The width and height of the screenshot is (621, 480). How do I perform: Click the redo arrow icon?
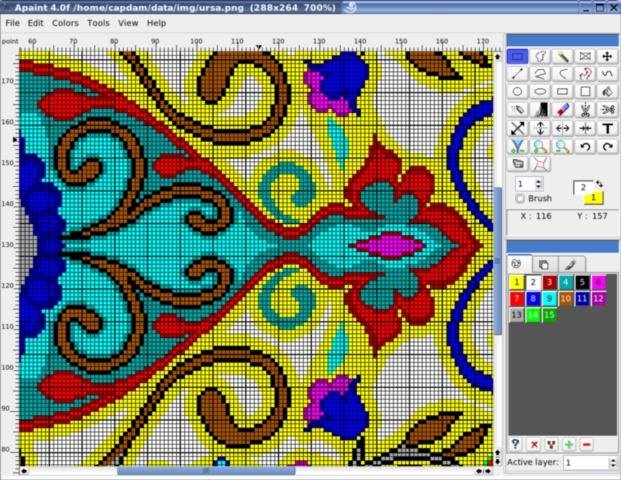coord(607,147)
